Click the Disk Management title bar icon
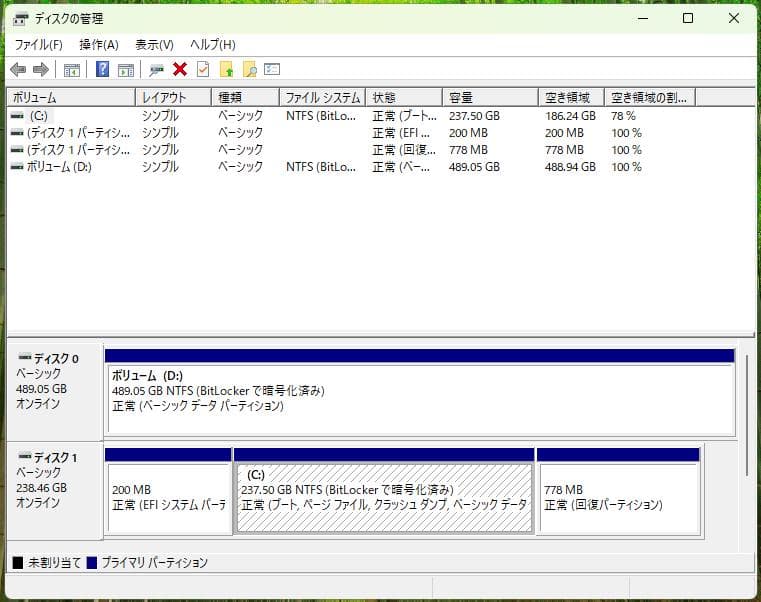 20,19
